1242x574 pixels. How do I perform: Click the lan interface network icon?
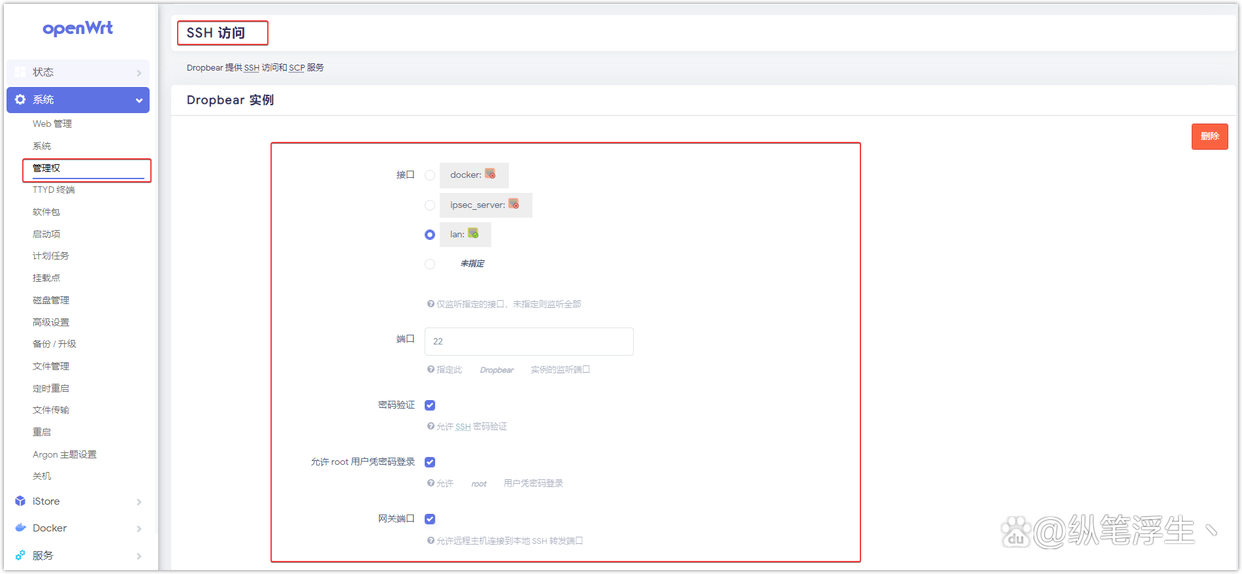473,234
